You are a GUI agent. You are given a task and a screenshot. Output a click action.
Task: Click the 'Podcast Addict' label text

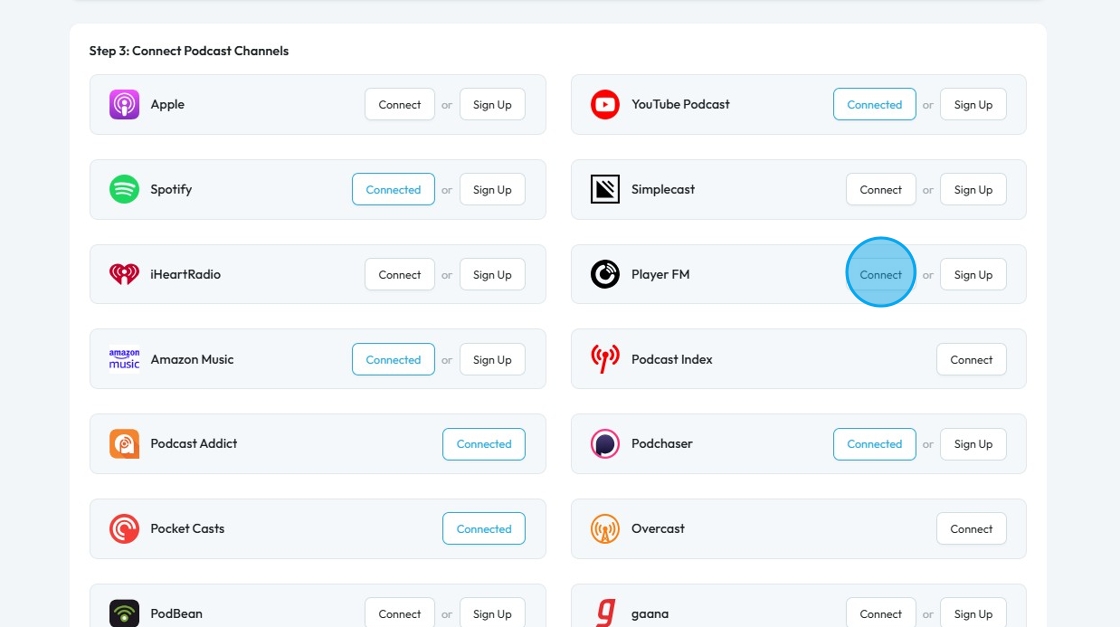(194, 443)
